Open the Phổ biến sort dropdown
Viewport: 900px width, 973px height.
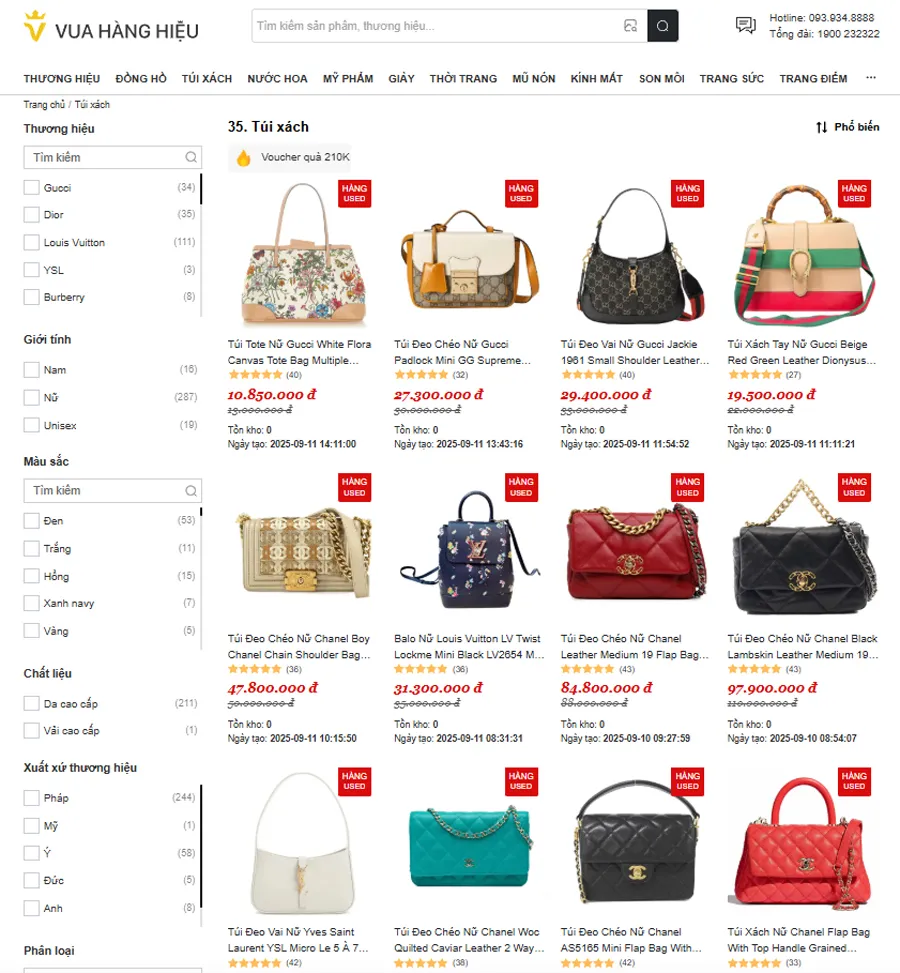pyautogui.click(x=847, y=127)
